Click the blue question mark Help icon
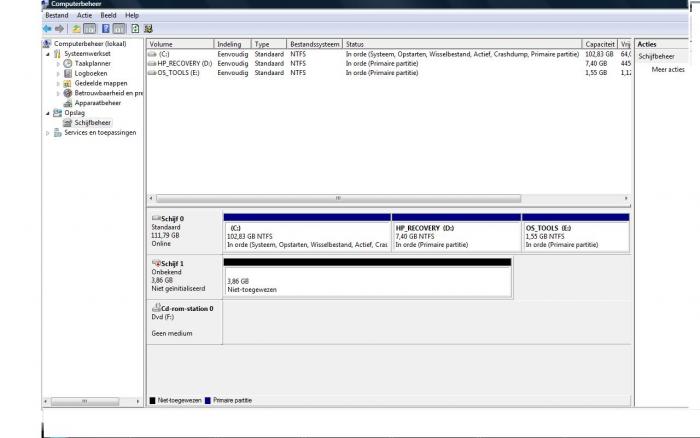This screenshot has width=700, height=438. [x=106, y=29]
